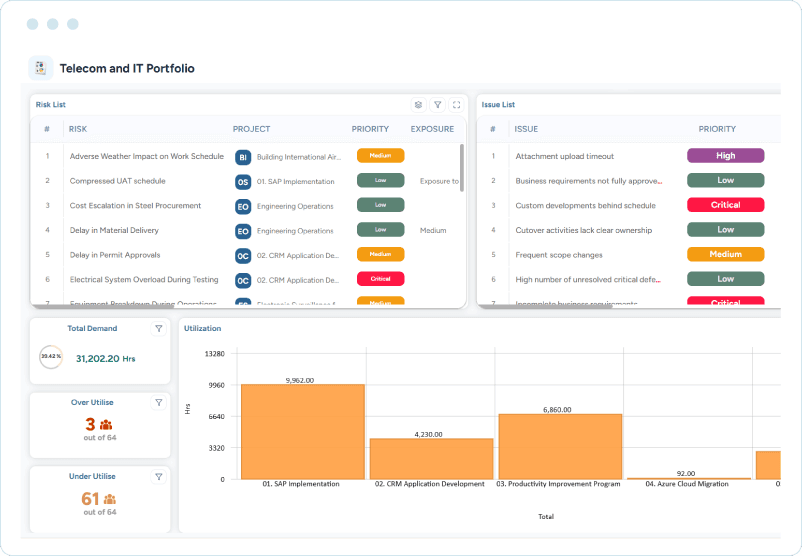Sort Risk List by RISK column header

point(78,129)
